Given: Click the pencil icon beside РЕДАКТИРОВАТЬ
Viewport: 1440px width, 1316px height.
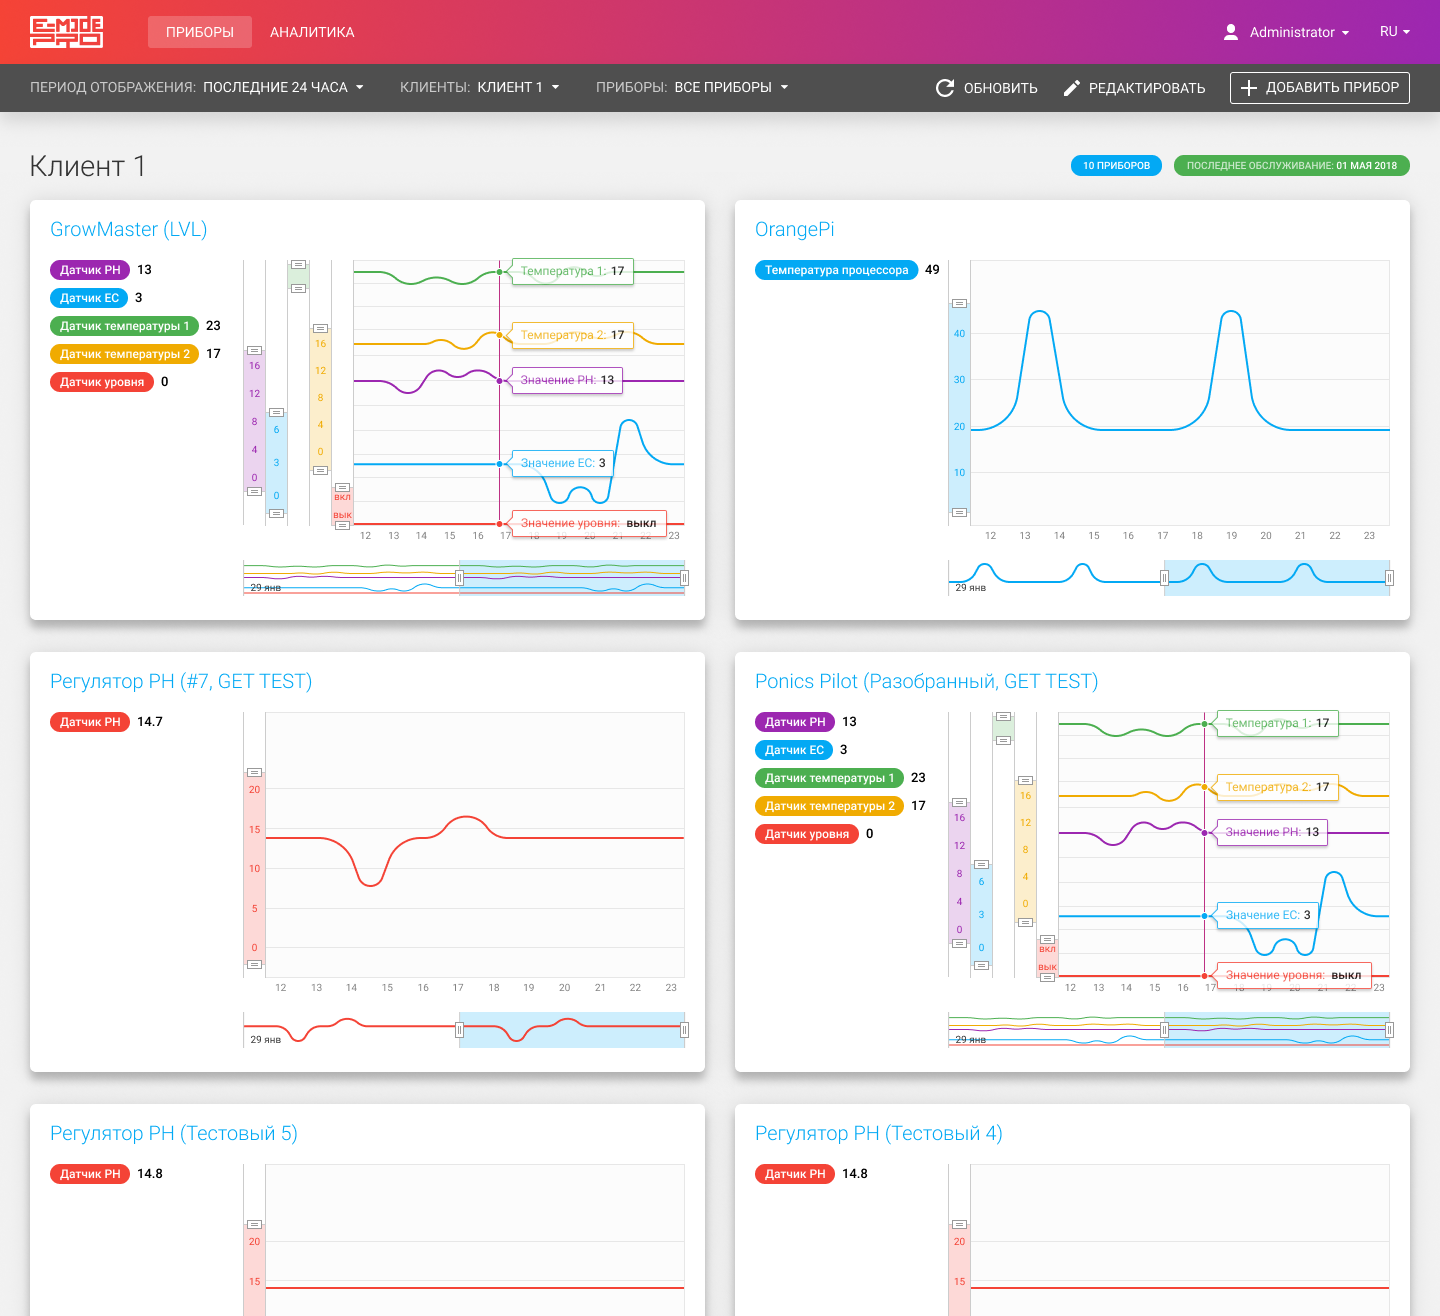Looking at the screenshot, I should [1071, 88].
